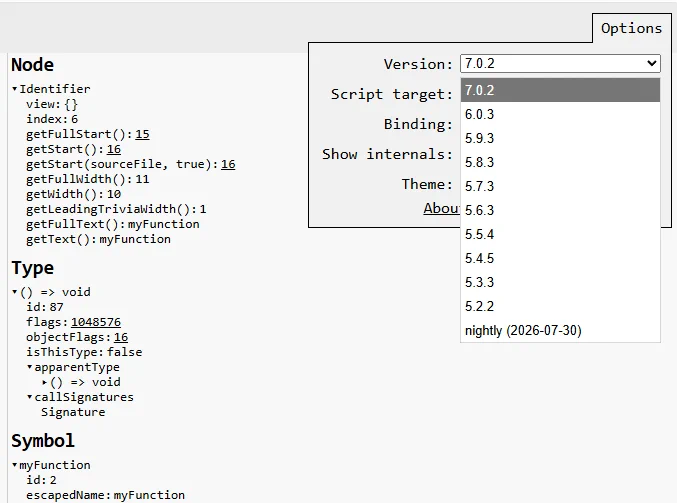Select version 5.5.4 option

560,234
